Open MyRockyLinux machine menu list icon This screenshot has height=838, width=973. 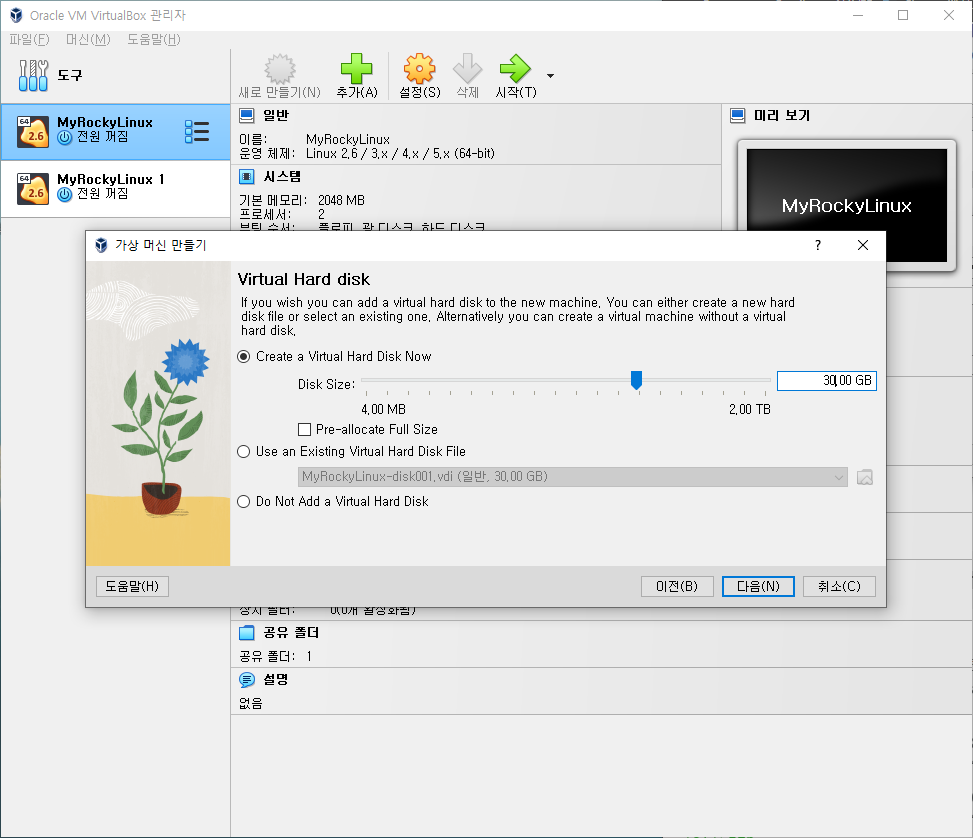click(197, 132)
